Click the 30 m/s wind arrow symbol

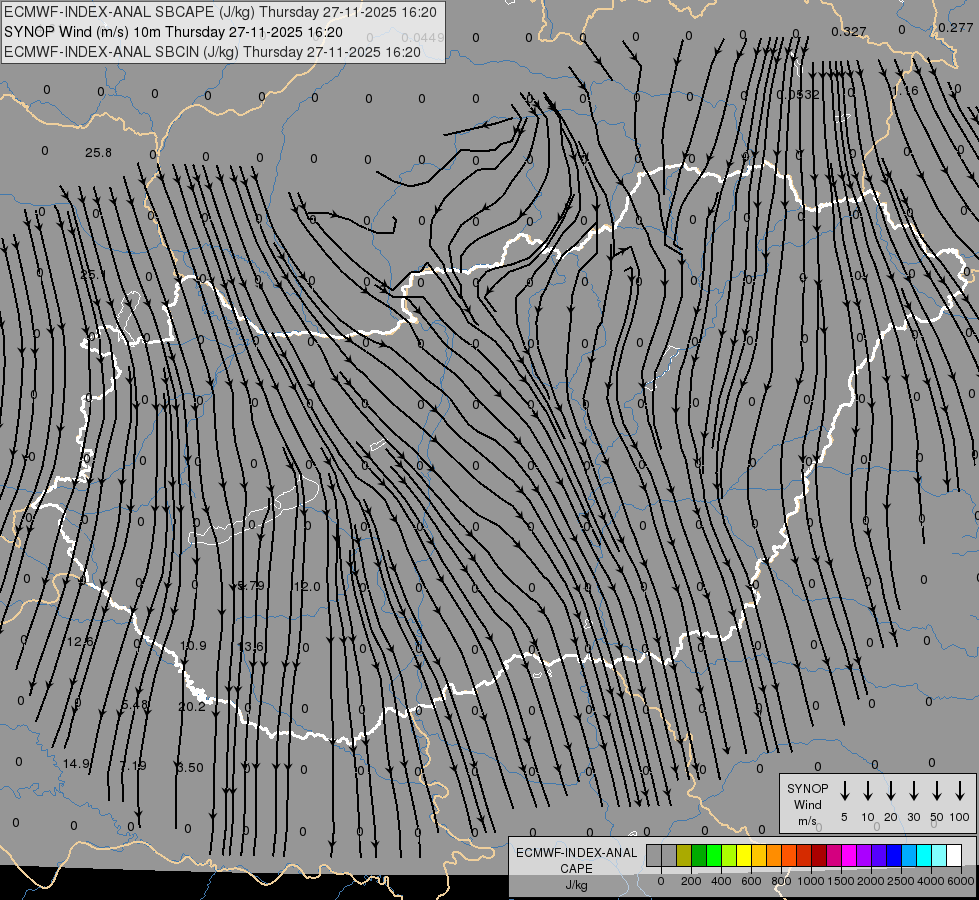pos(914,791)
